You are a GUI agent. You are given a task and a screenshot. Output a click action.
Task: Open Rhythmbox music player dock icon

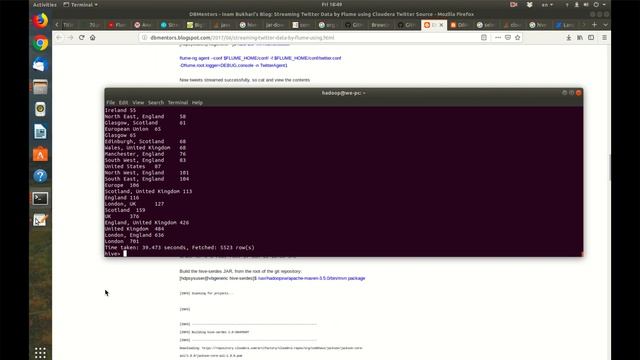[x=40, y=109]
